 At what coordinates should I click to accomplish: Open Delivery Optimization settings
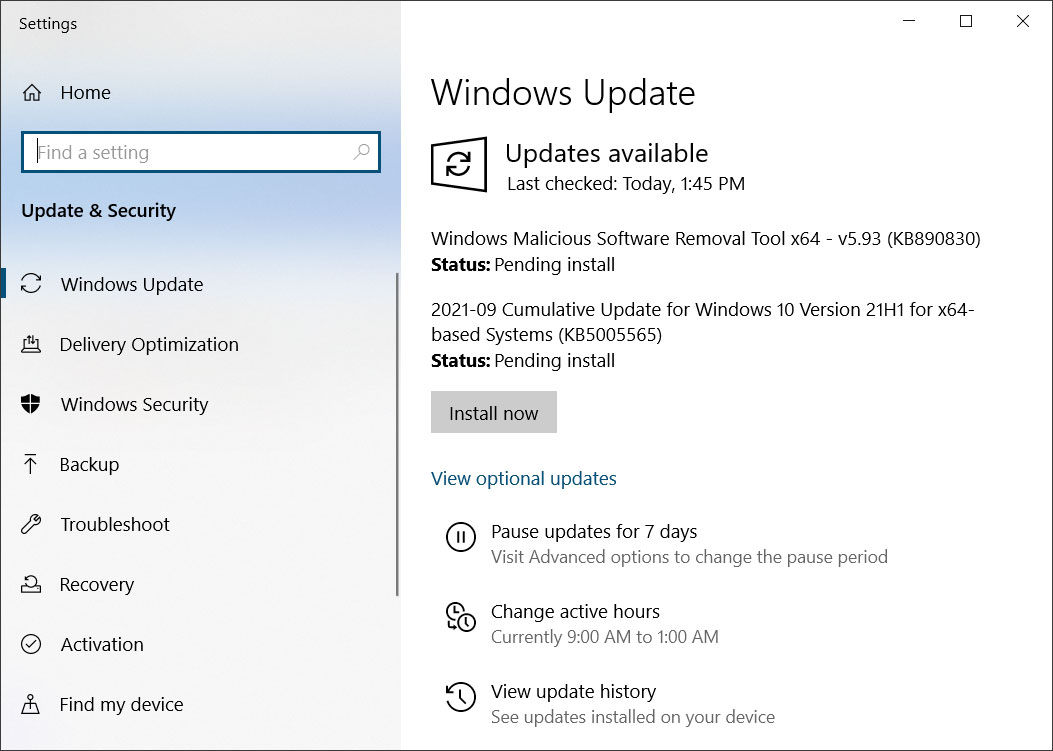(x=149, y=344)
